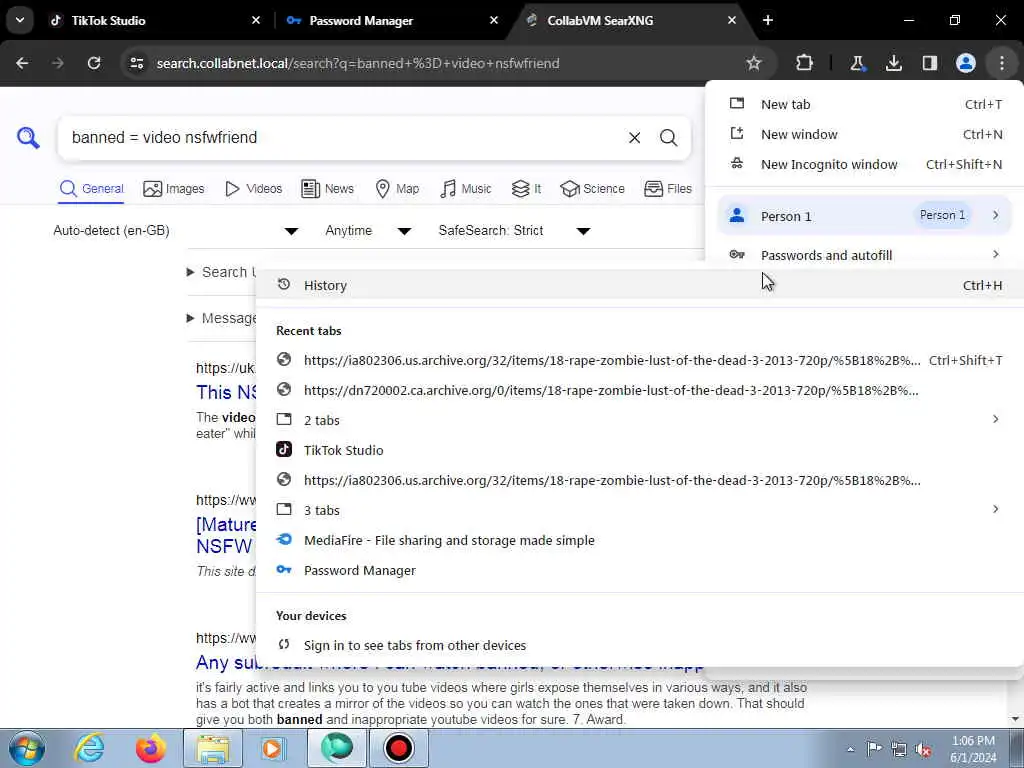This screenshot has width=1024, height=768.
Task: Expand the Messages disclosure triangle
Action: pyautogui.click(x=191, y=318)
